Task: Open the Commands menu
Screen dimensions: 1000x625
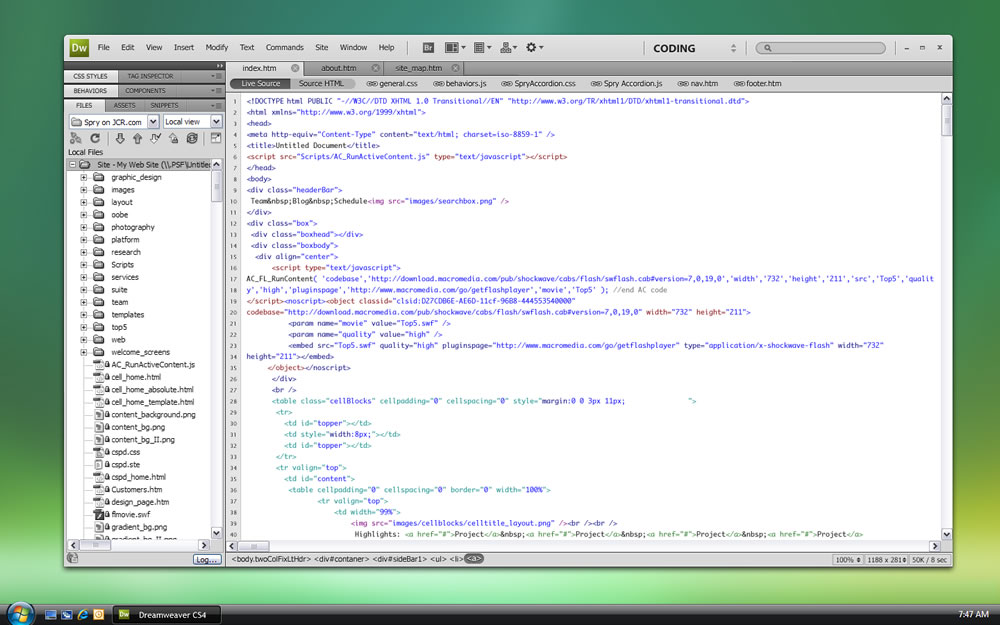Action: point(284,48)
